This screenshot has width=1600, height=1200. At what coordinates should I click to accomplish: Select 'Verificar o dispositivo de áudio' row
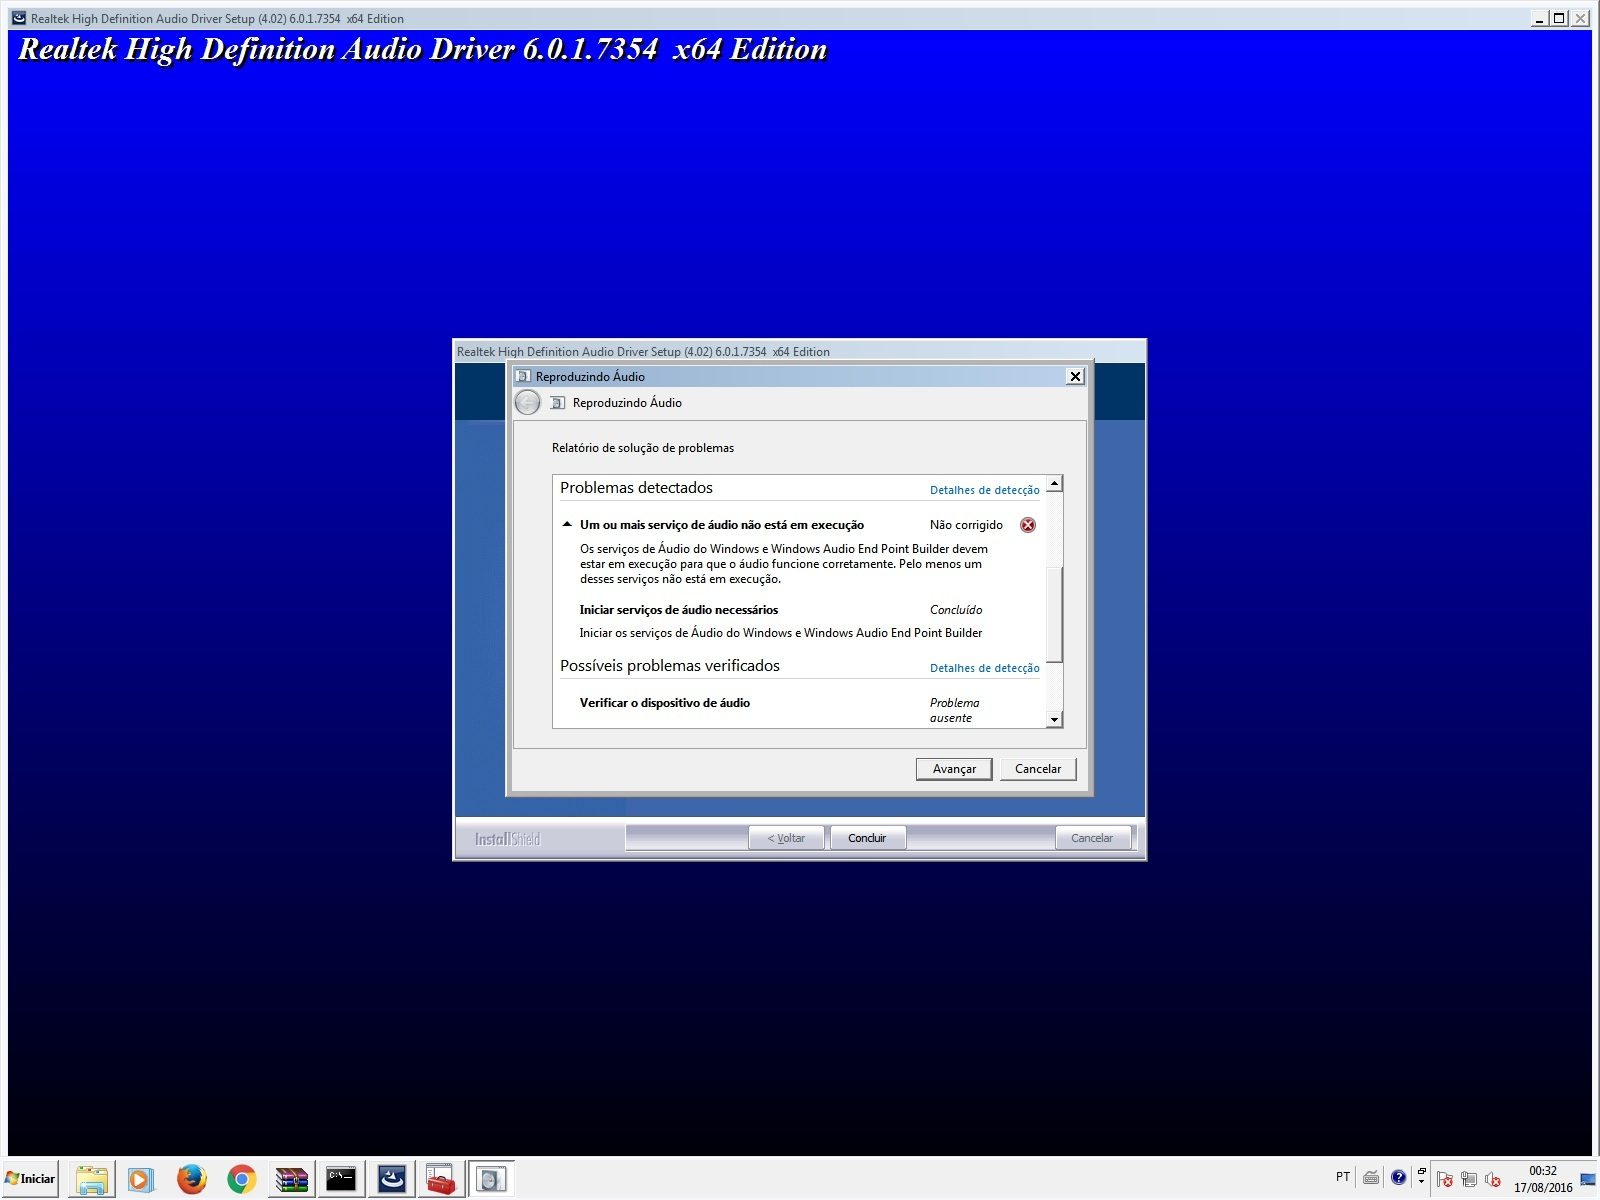665,703
